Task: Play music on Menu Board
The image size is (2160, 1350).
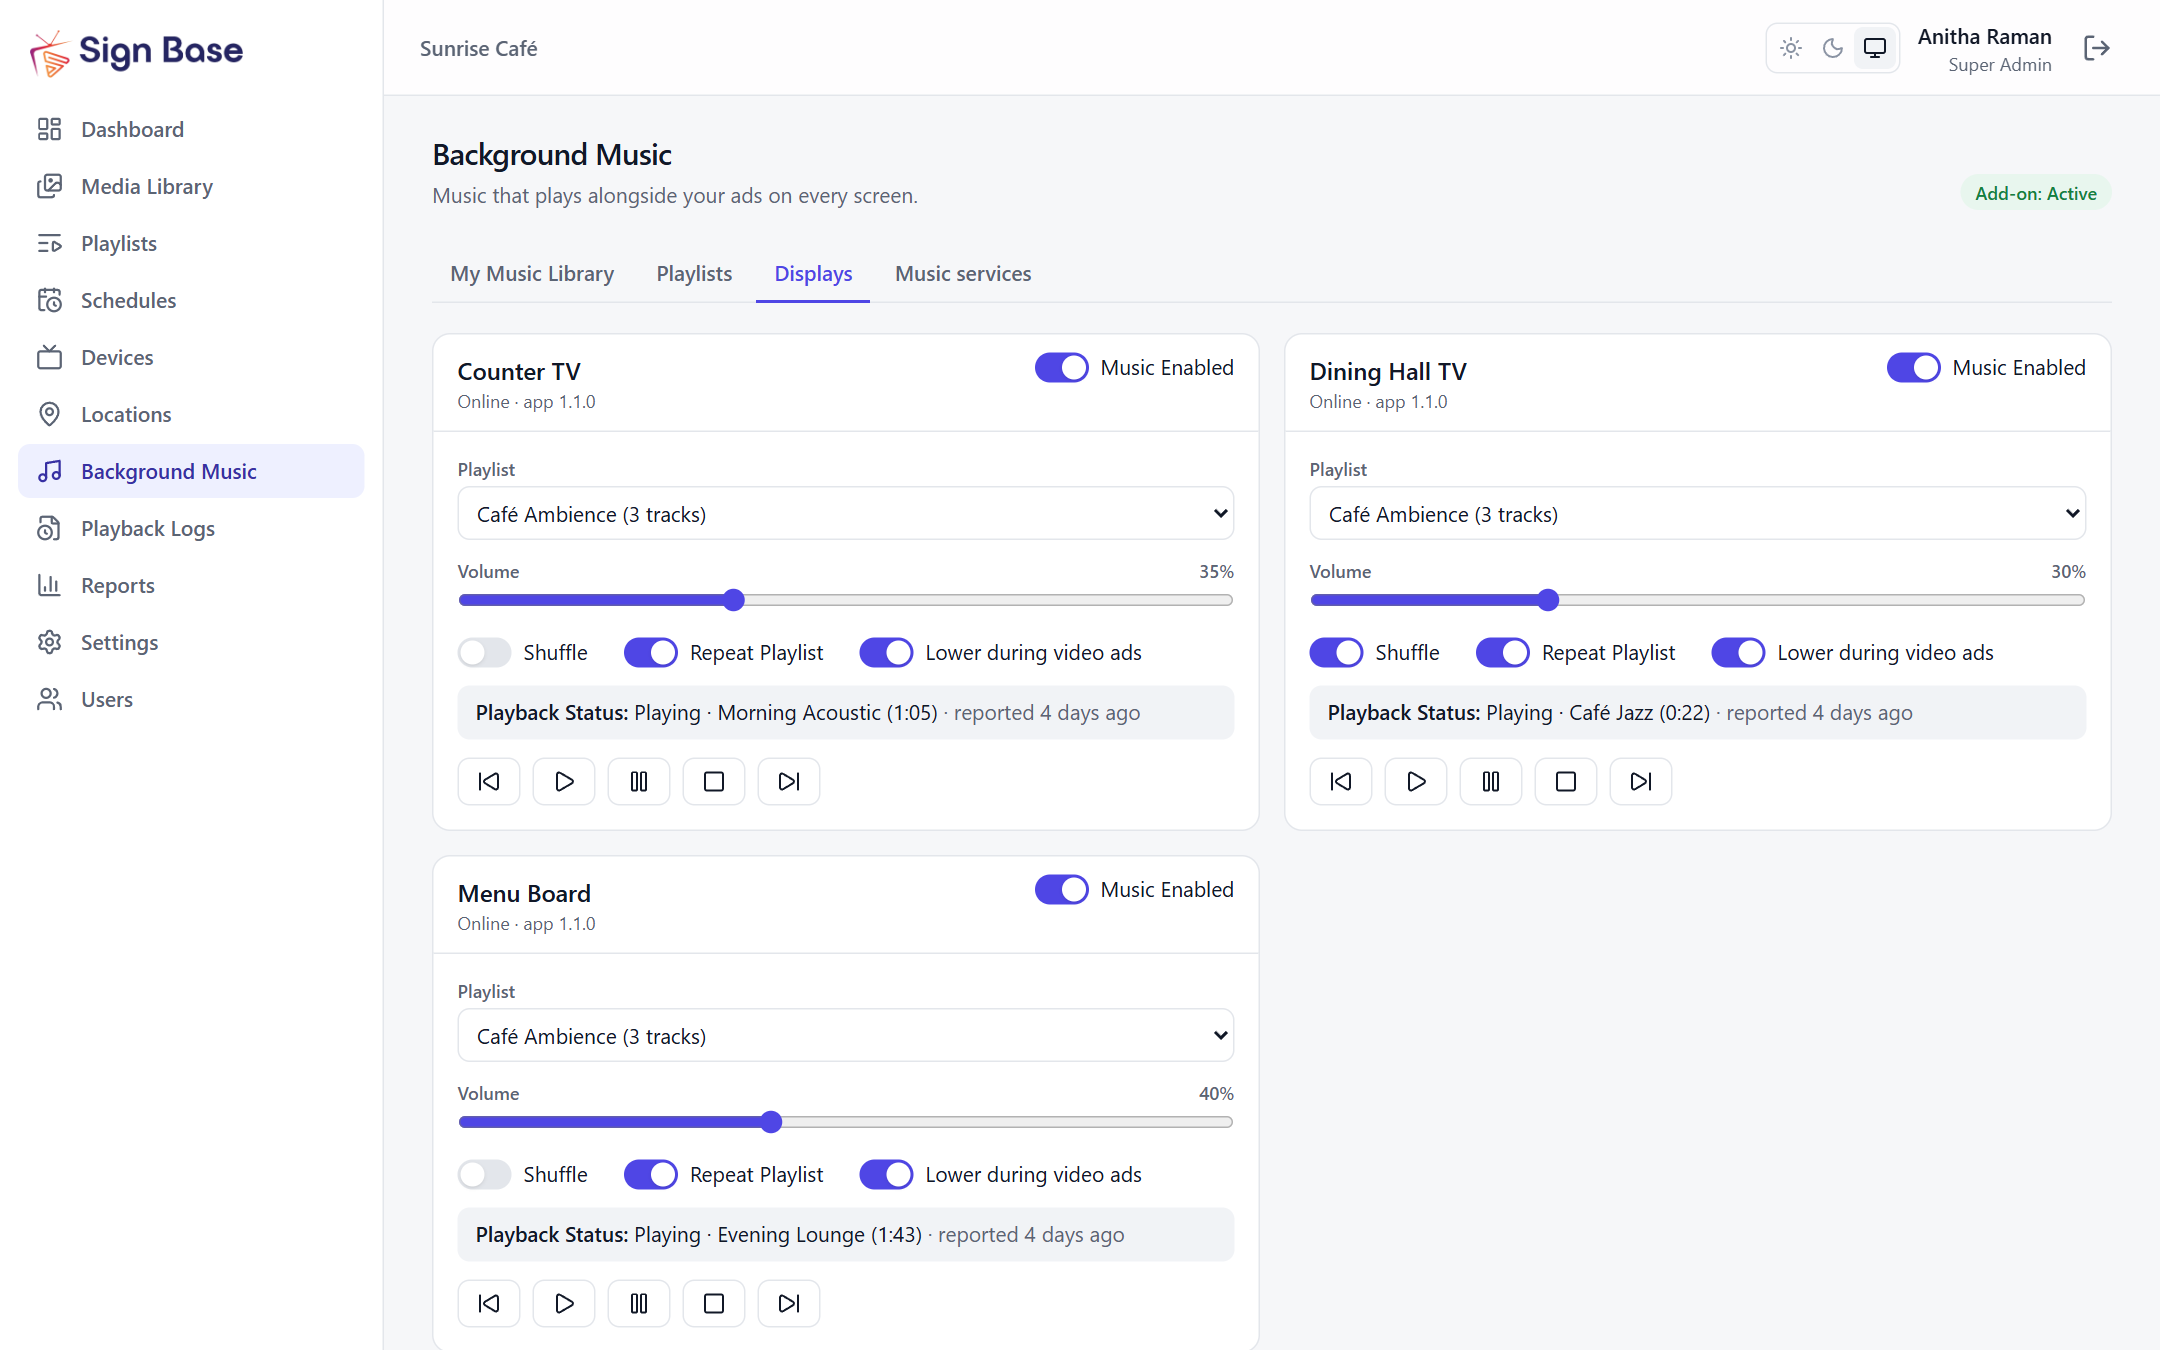Action: [x=564, y=1303]
